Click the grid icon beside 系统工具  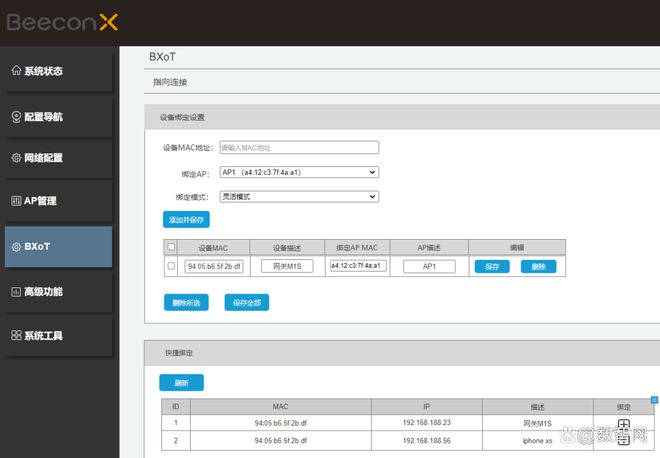16,336
